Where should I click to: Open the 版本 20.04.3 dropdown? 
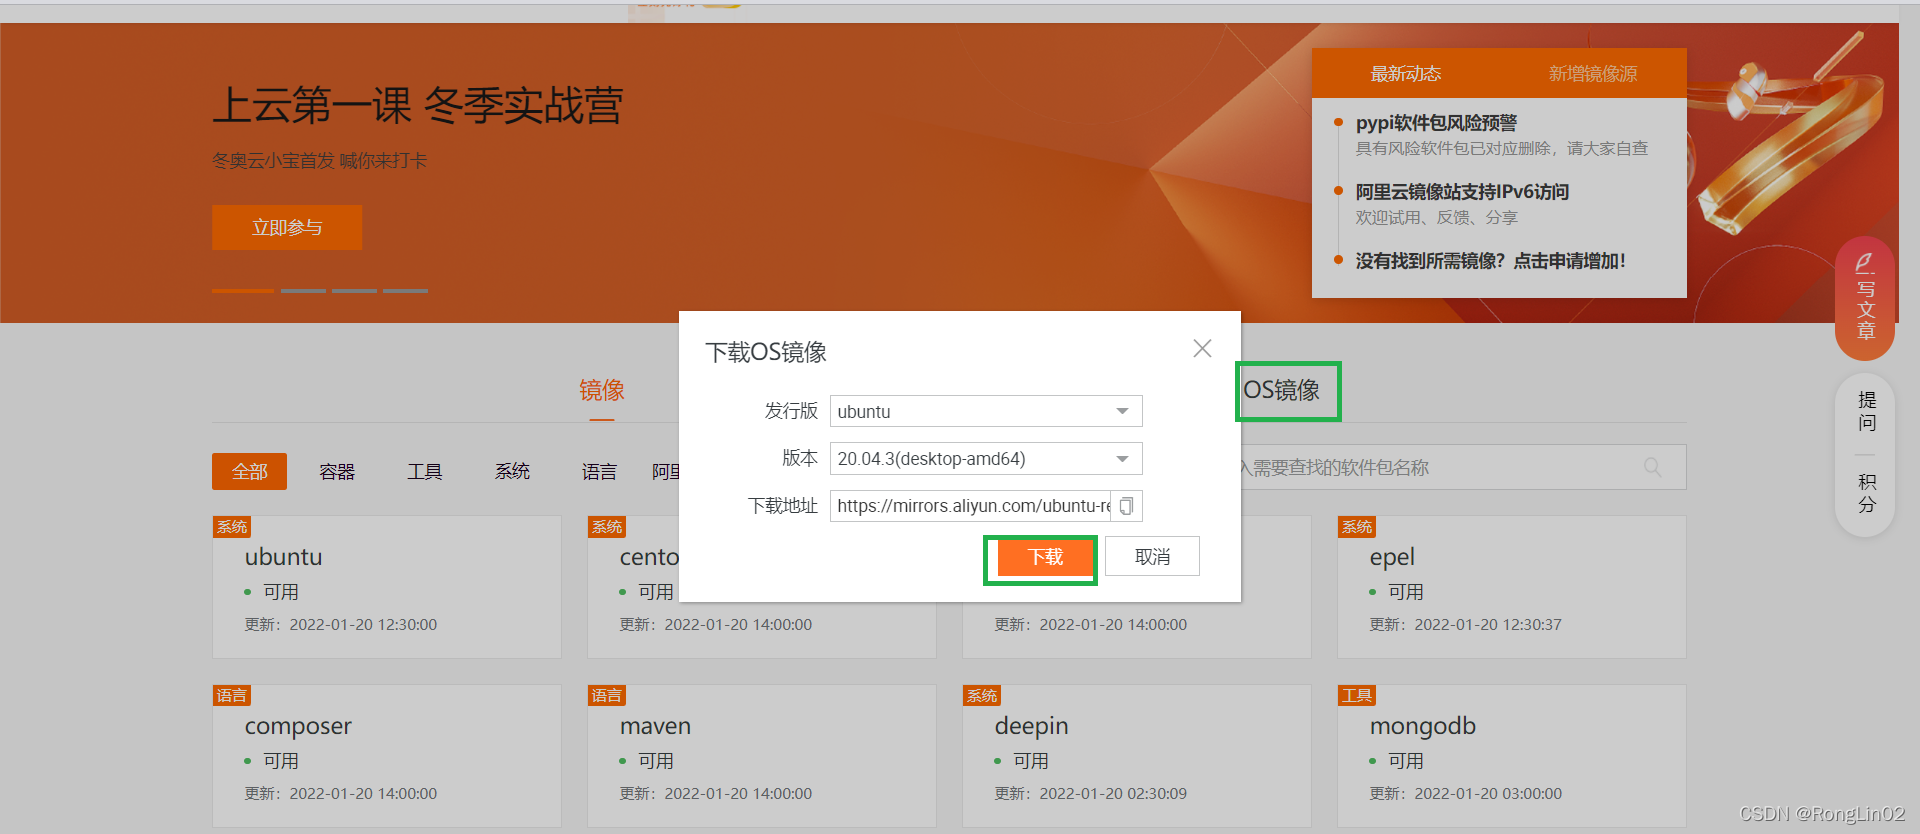click(986, 459)
